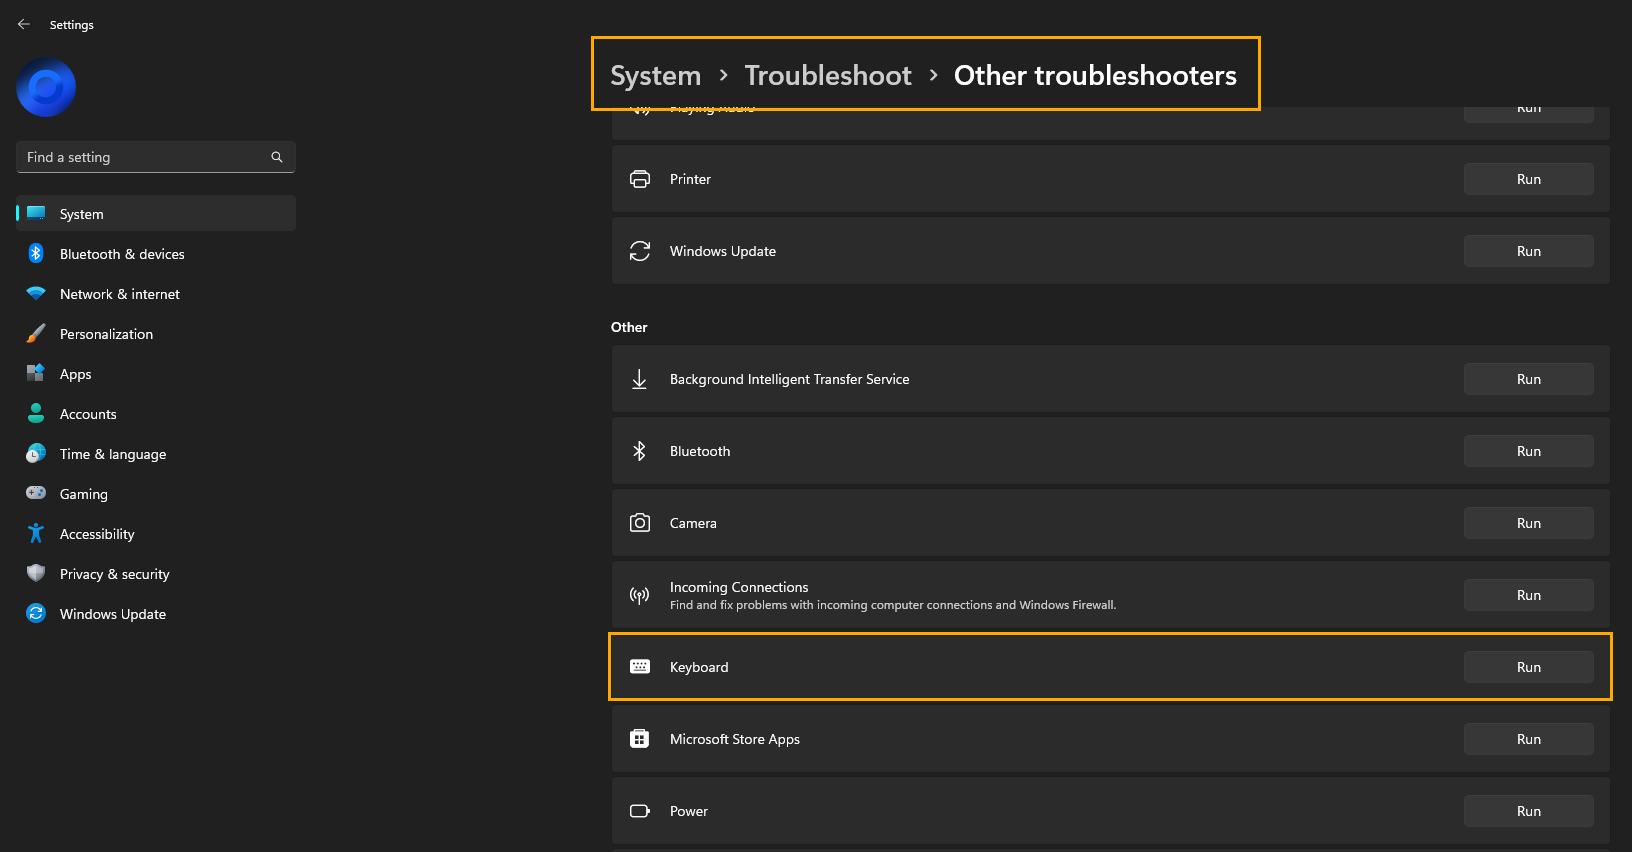Click Troubleshoot in the breadcrumb
Screen dimensions: 1632x852
point(828,75)
